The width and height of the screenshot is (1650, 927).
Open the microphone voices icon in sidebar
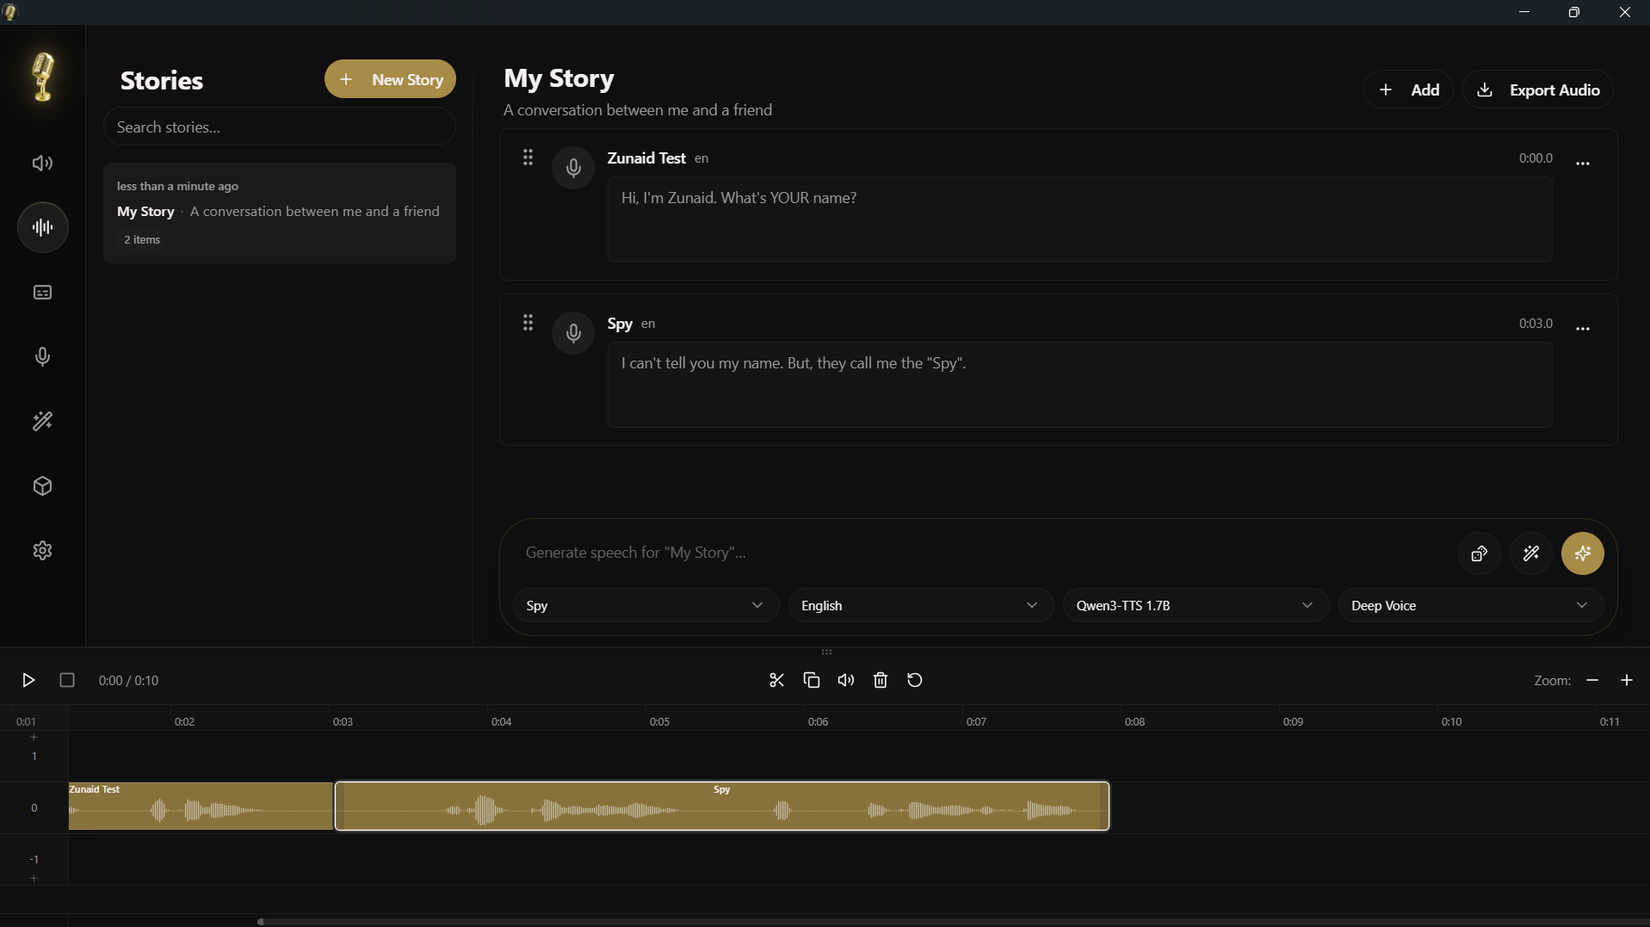(42, 357)
